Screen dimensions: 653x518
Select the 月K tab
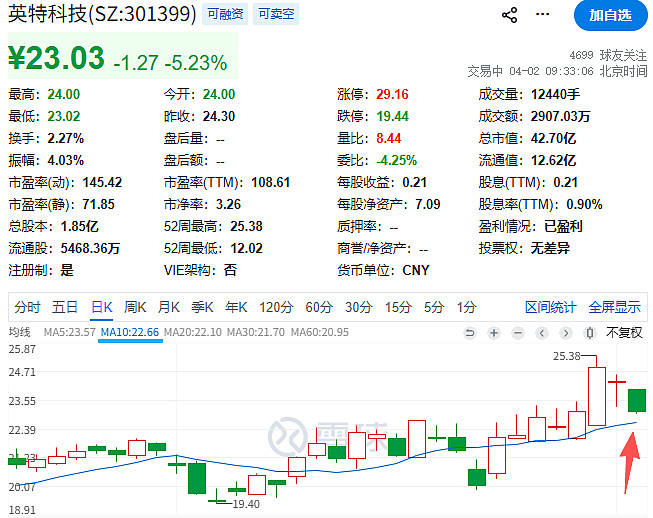click(x=169, y=307)
